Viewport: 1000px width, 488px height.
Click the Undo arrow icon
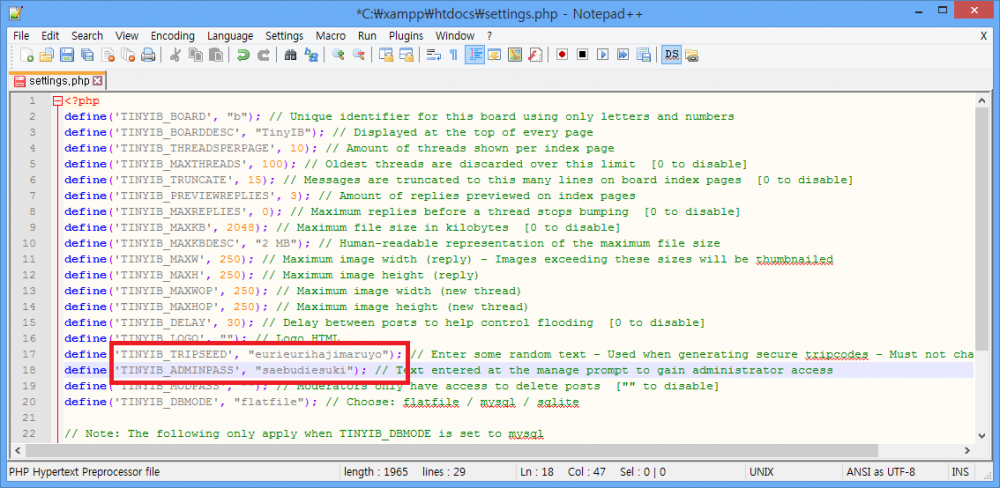point(243,55)
